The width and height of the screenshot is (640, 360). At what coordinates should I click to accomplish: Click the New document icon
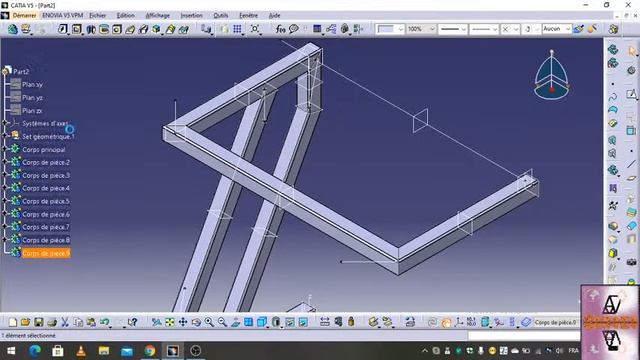coord(12,322)
